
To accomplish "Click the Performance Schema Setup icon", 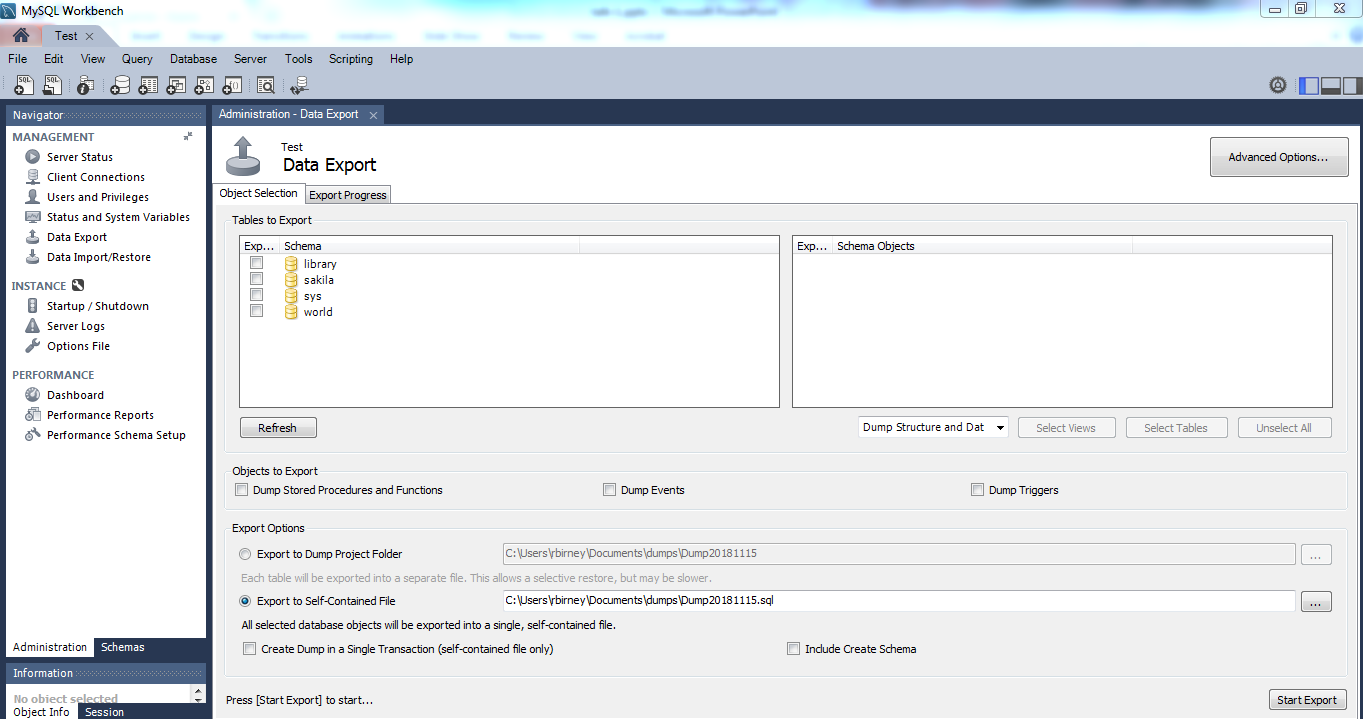I will 33,435.
